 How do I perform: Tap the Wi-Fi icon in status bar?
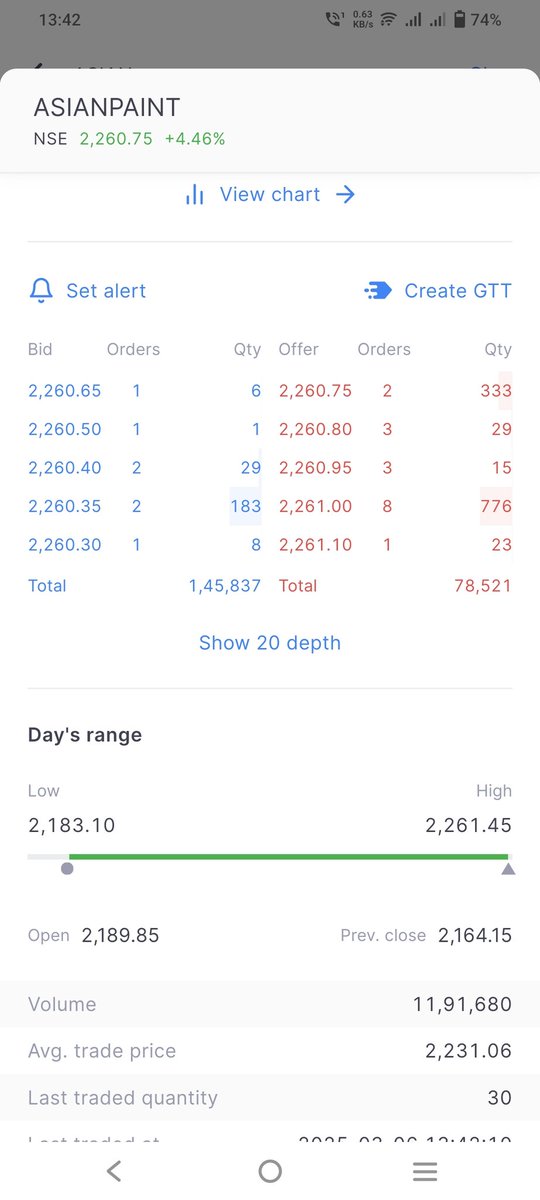pos(388,20)
